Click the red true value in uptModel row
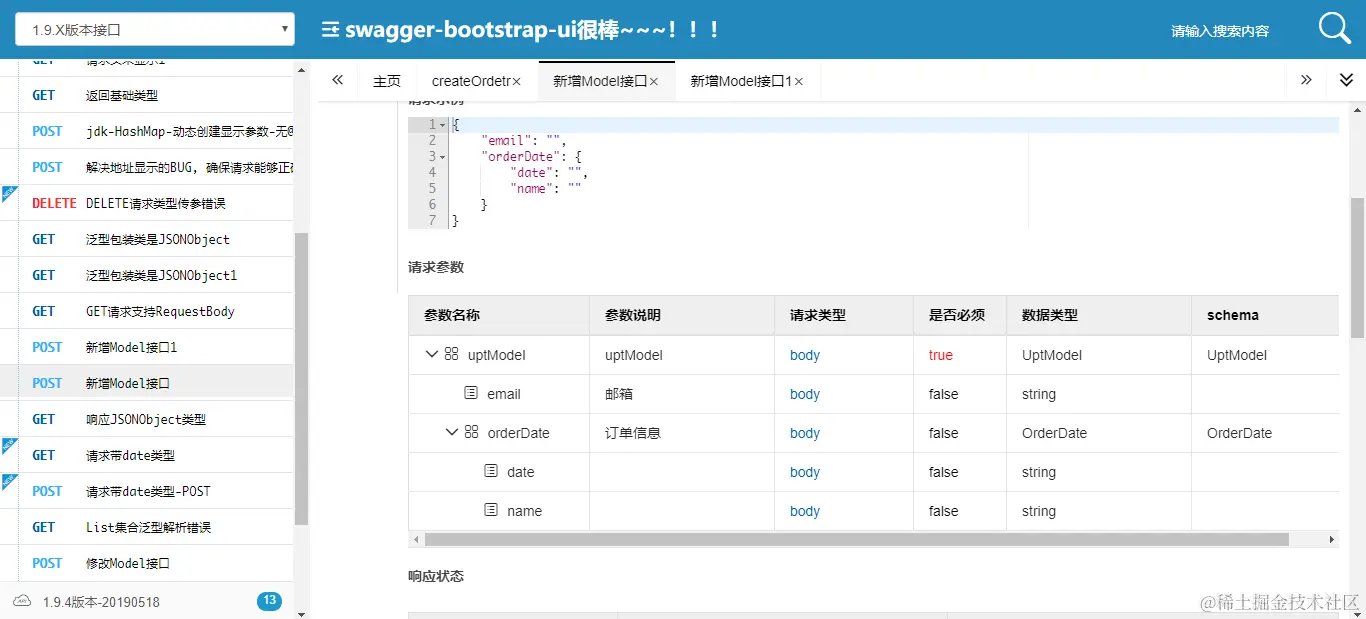This screenshot has width=1366, height=619. 941,355
